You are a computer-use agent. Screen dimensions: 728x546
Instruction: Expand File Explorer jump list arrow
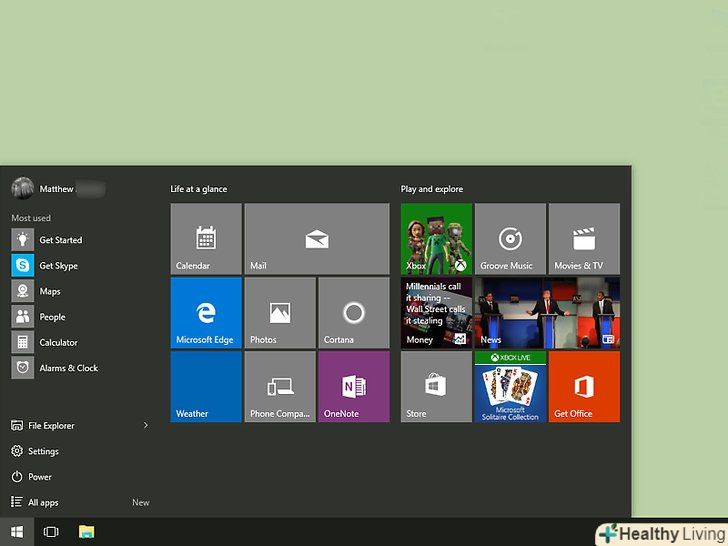[146, 426]
